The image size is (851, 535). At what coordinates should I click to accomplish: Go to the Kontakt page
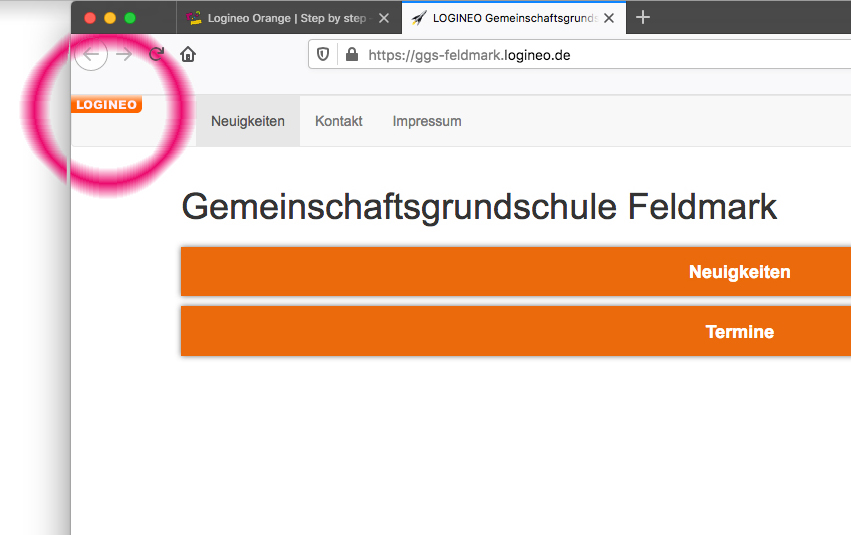[x=339, y=121]
